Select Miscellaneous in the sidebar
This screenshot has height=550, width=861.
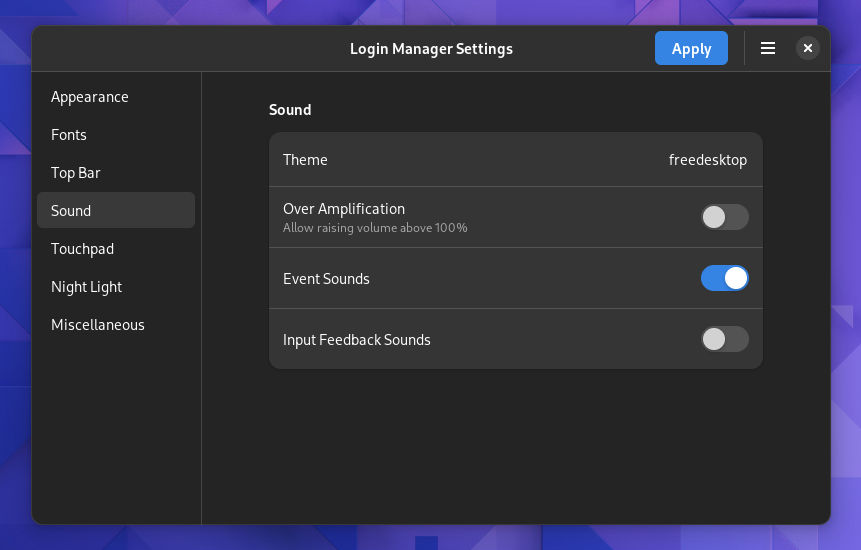click(98, 325)
